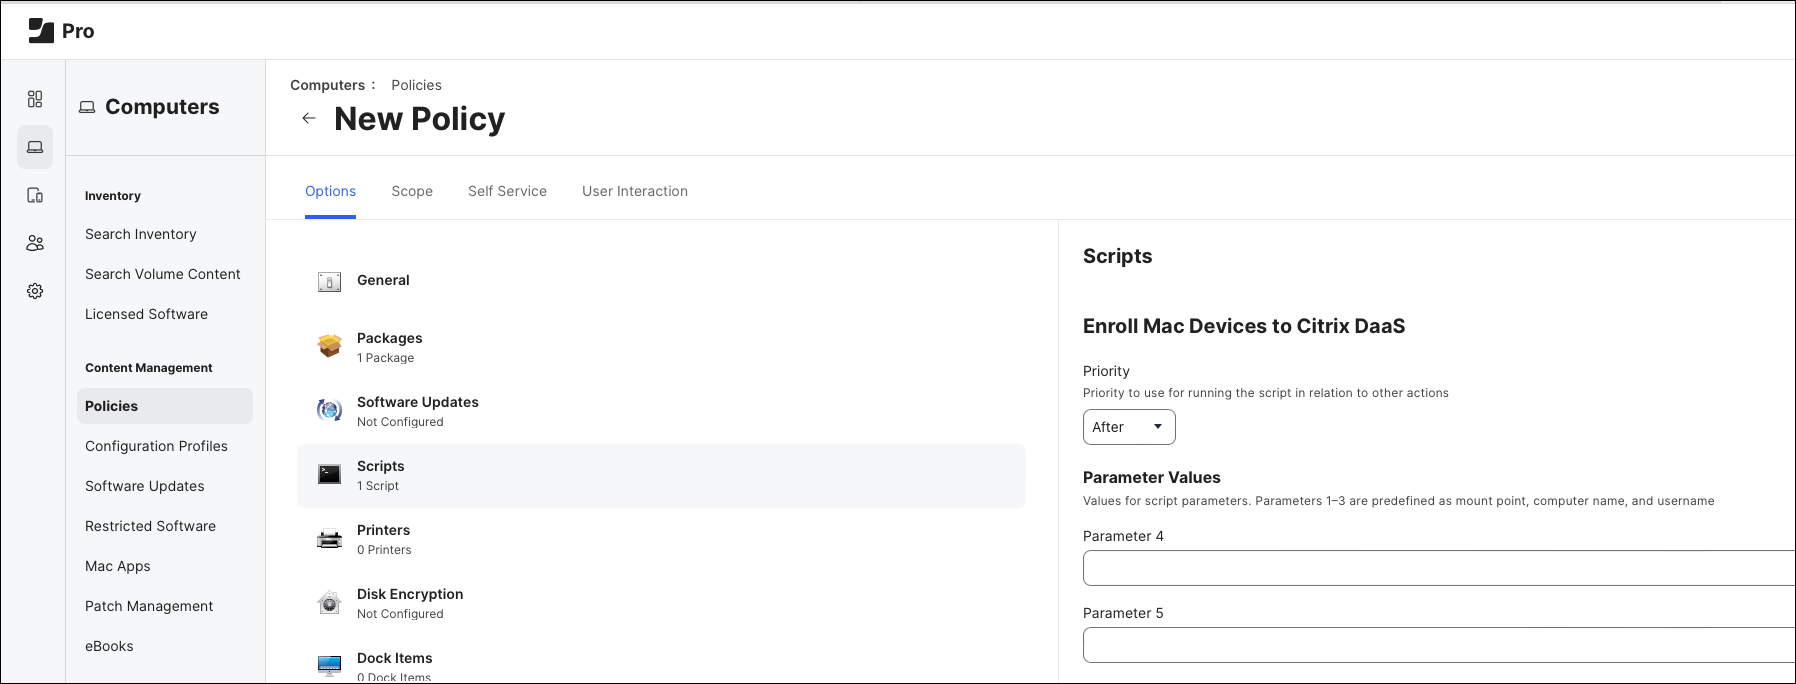Click the Software Updates globe icon
This screenshot has width=1796, height=684.
click(329, 410)
